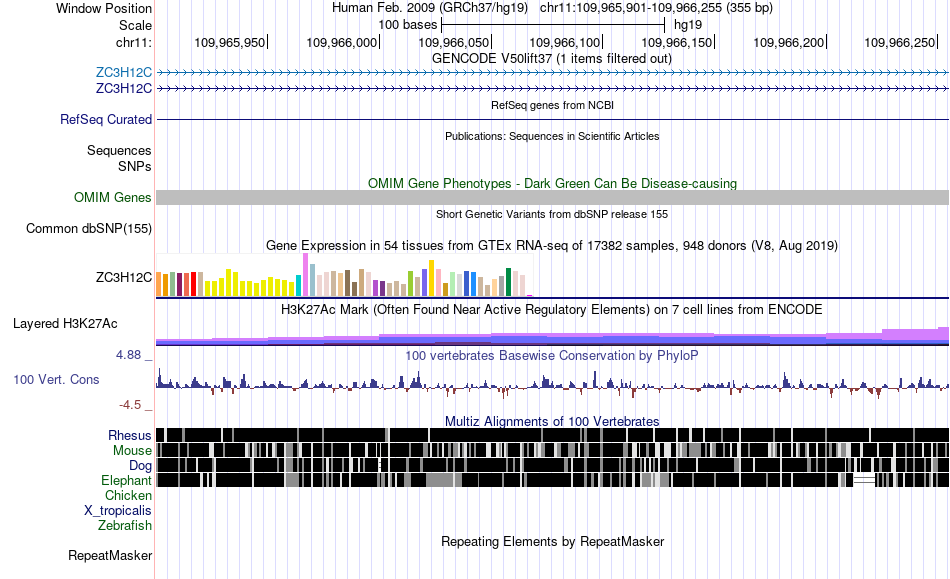Image resolution: width=950 pixels, height=579 pixels.
Task: Click the Elephant alignment block row
Action: point(553,480)
